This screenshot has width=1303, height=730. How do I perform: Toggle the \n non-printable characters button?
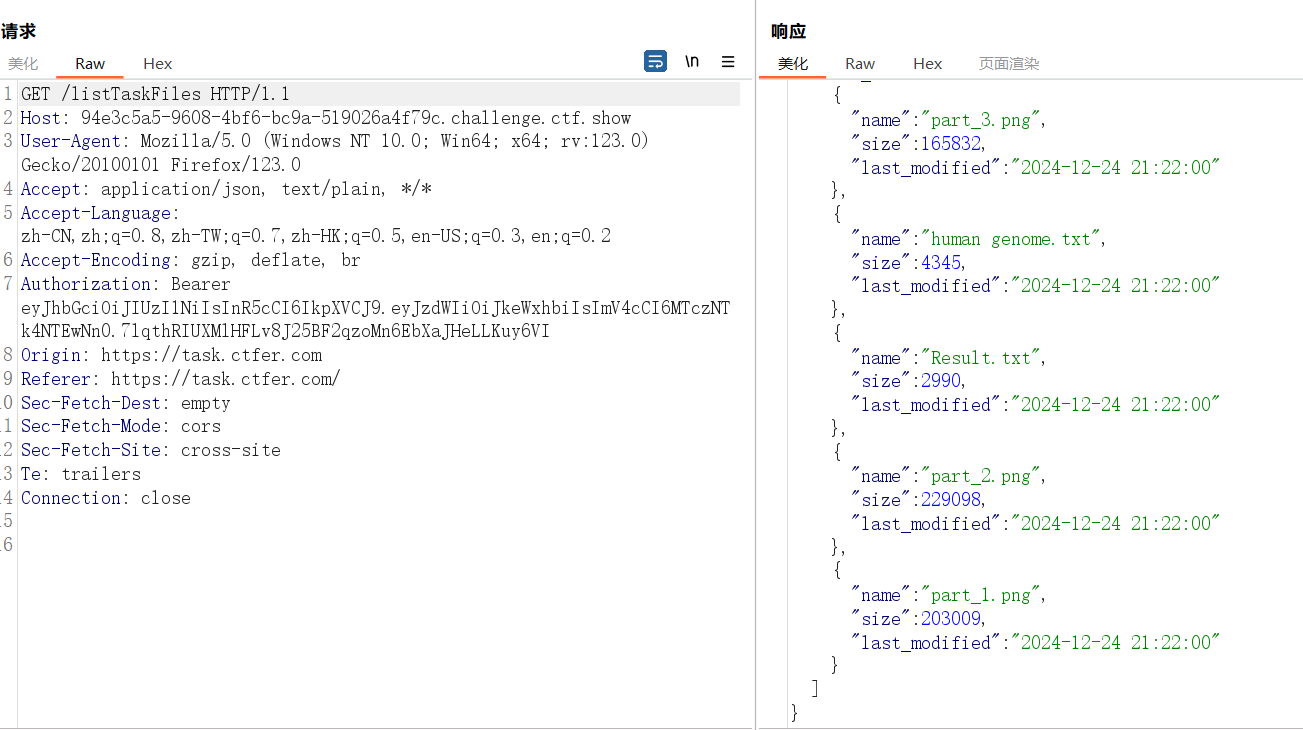coord(692,62)
